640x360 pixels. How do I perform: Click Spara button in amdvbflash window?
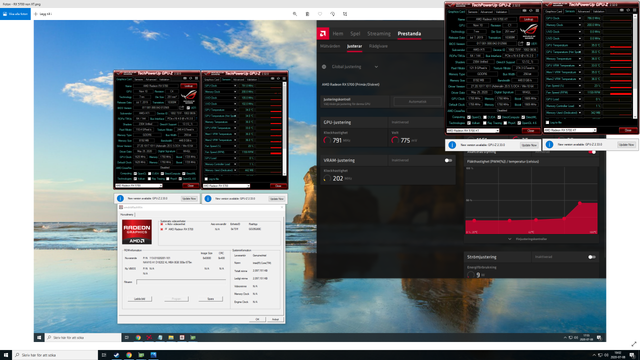tap(211, 299)
